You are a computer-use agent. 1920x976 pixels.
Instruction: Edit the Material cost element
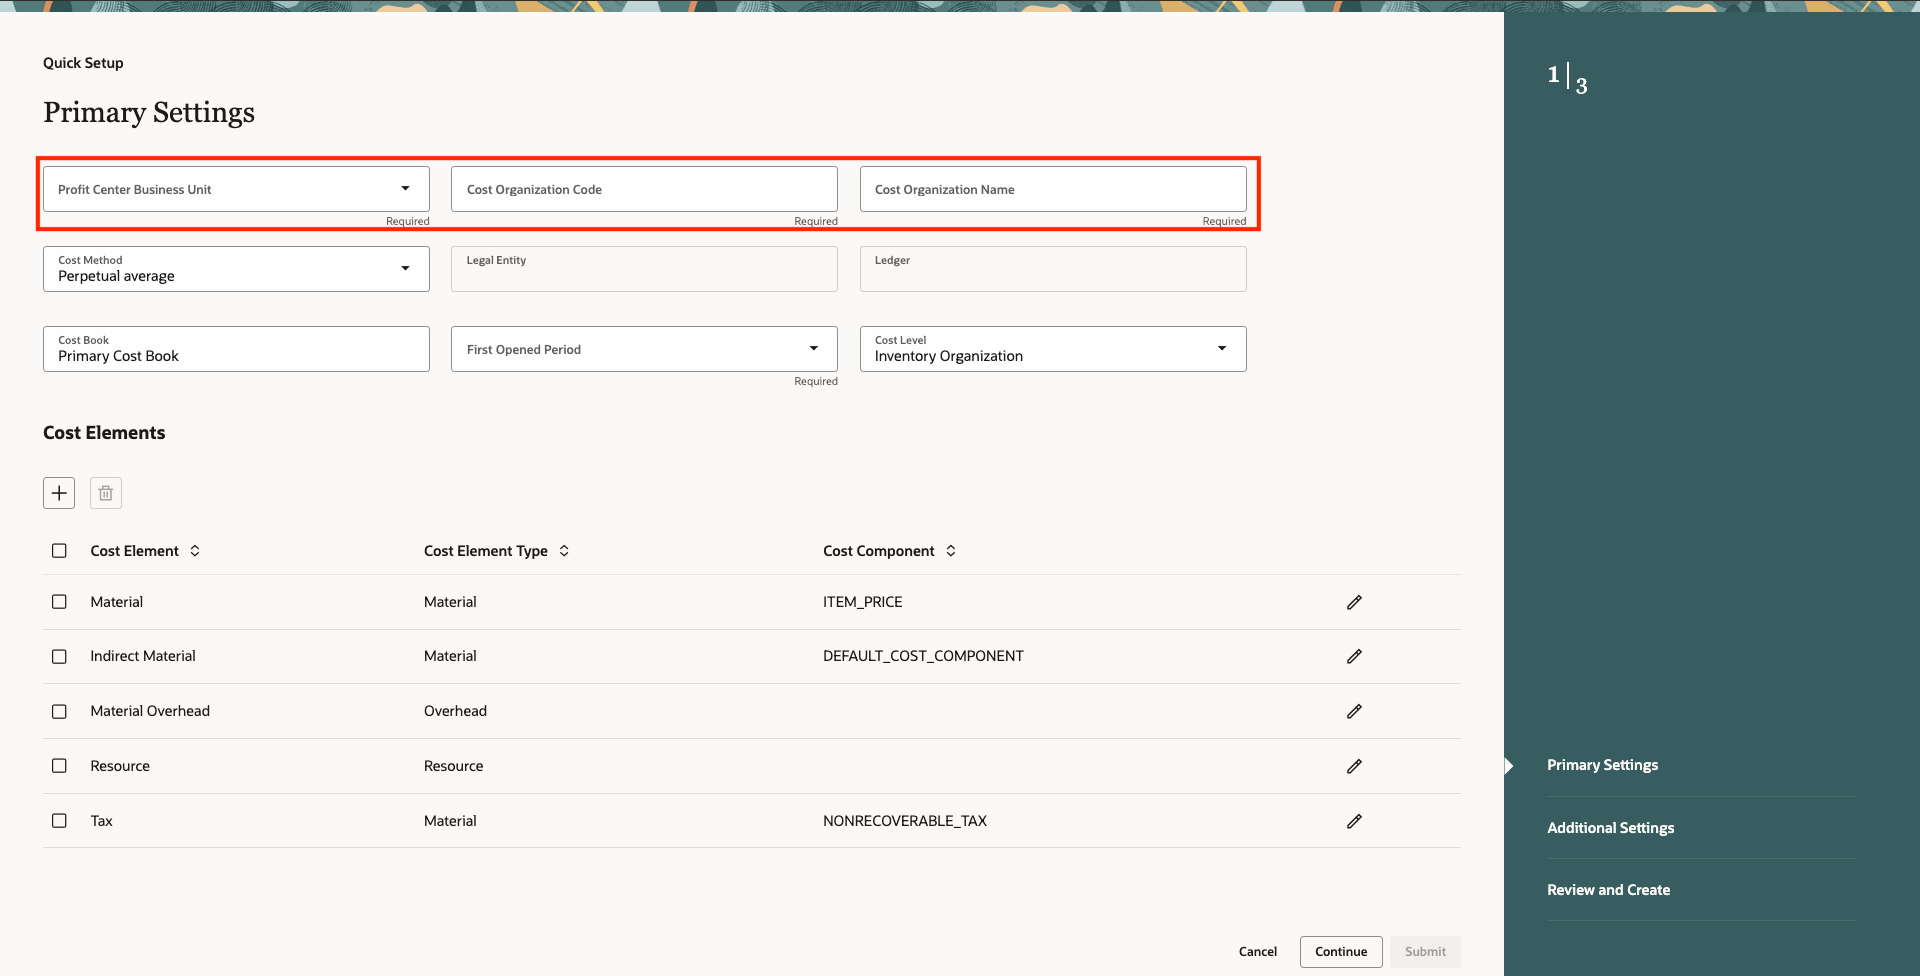pyautogui.click(x=1355, y=601)
